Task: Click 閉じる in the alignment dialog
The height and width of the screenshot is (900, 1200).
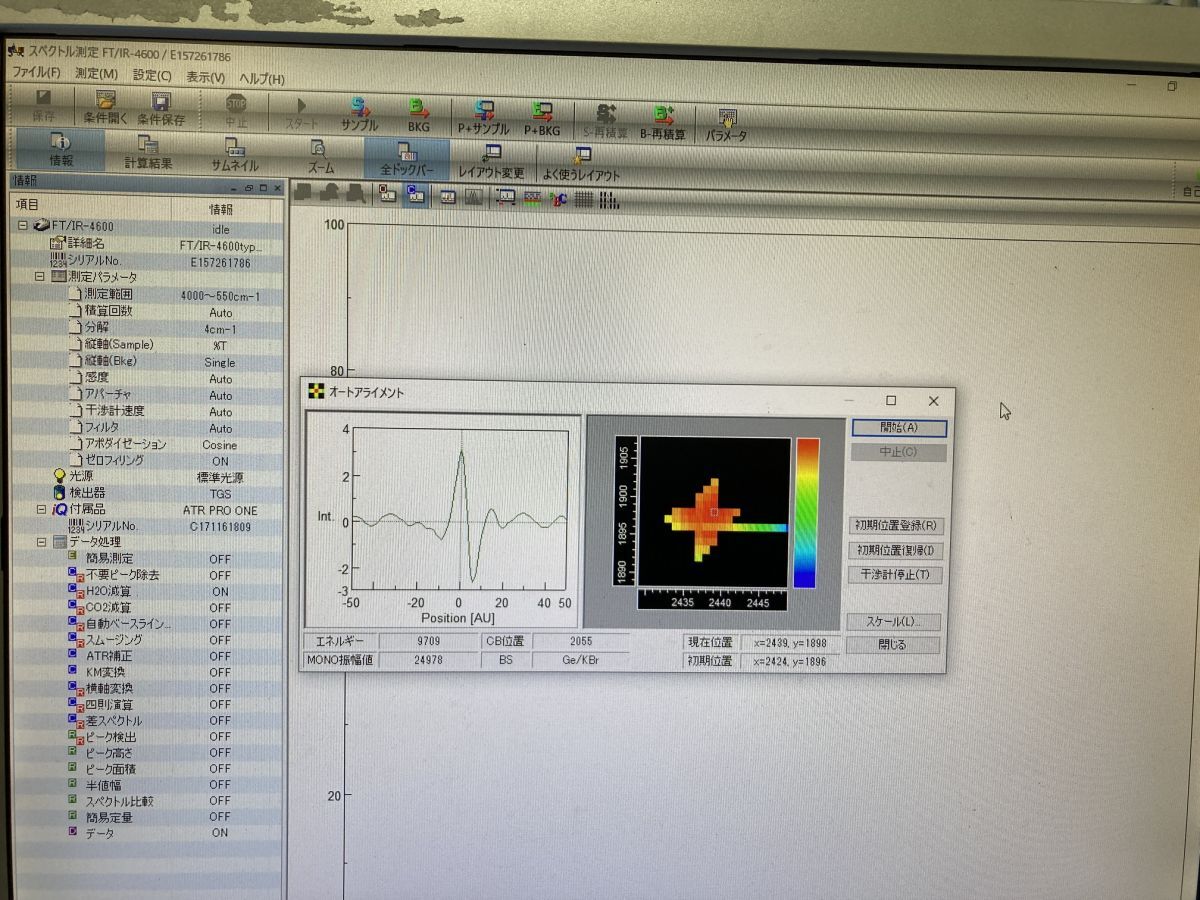Action: click(x=893, y=646)
